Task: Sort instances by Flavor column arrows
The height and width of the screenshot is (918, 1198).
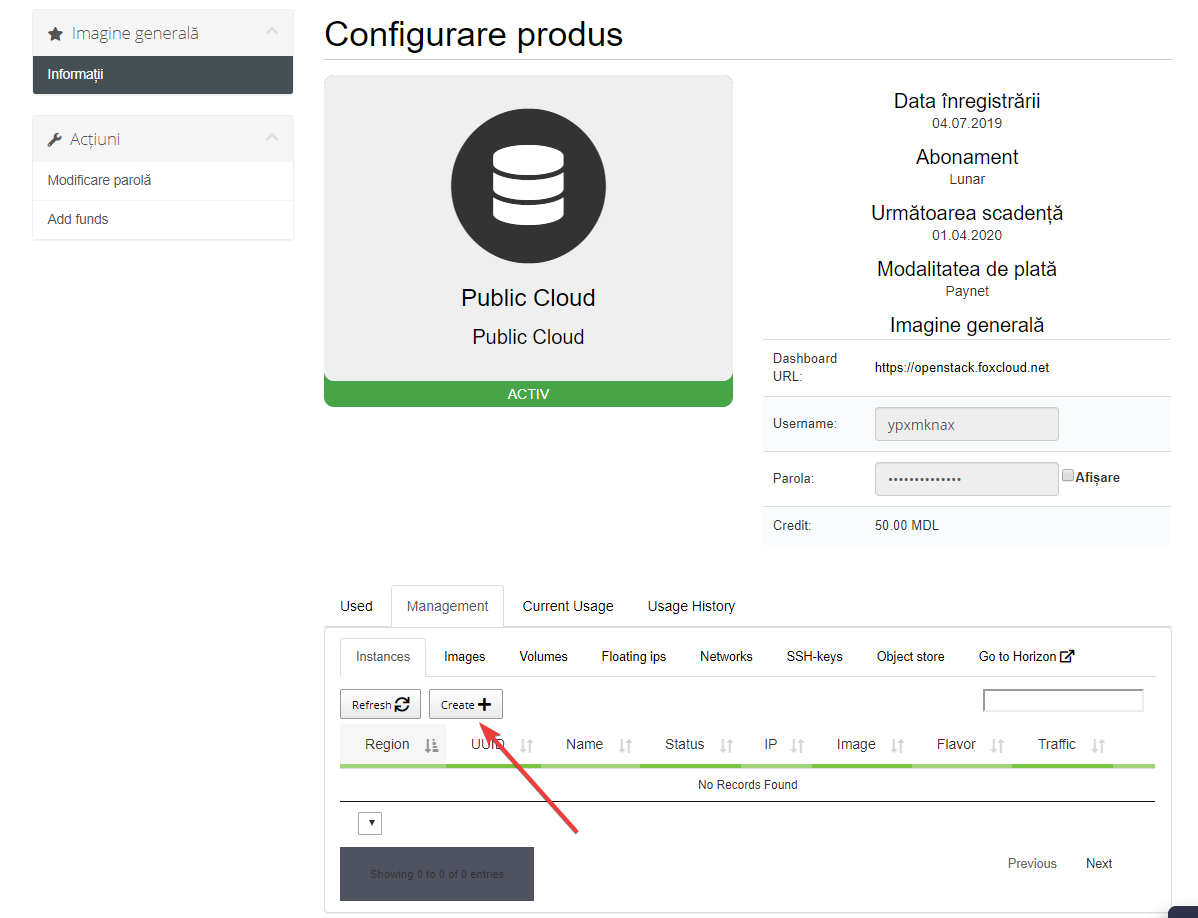Action: point(997,745)
